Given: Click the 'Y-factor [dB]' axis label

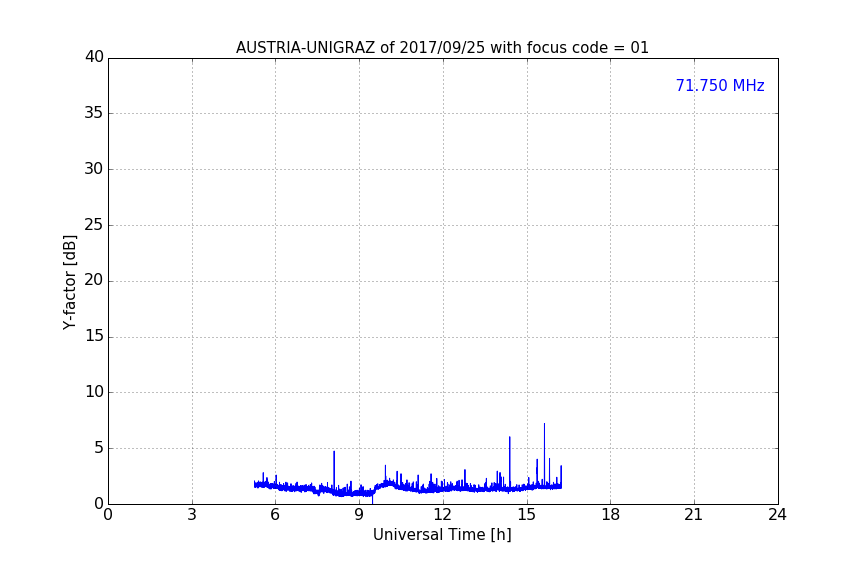Looking at the screenshot, I should tap(69, 282).
